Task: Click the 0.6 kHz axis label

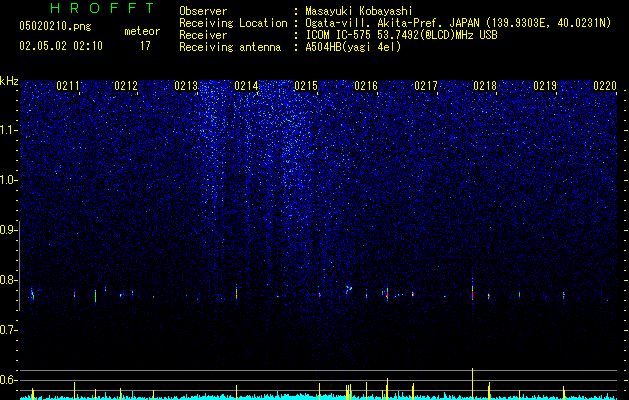Action: pos(9,380)
